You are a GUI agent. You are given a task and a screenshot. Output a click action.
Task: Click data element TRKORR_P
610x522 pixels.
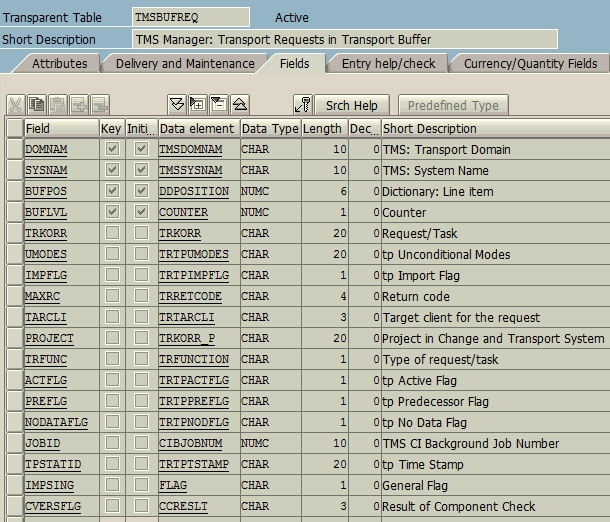pos(187,338)
